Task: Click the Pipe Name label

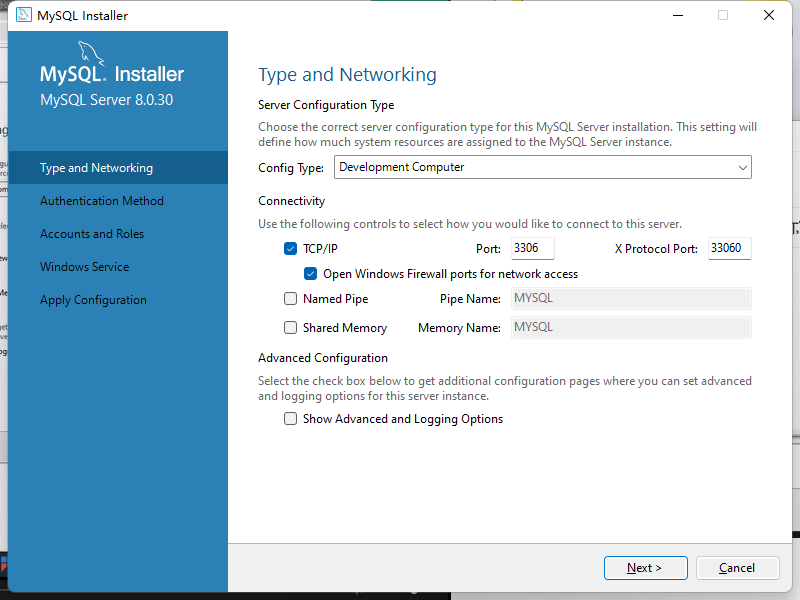Action: (x=470, y=299)
